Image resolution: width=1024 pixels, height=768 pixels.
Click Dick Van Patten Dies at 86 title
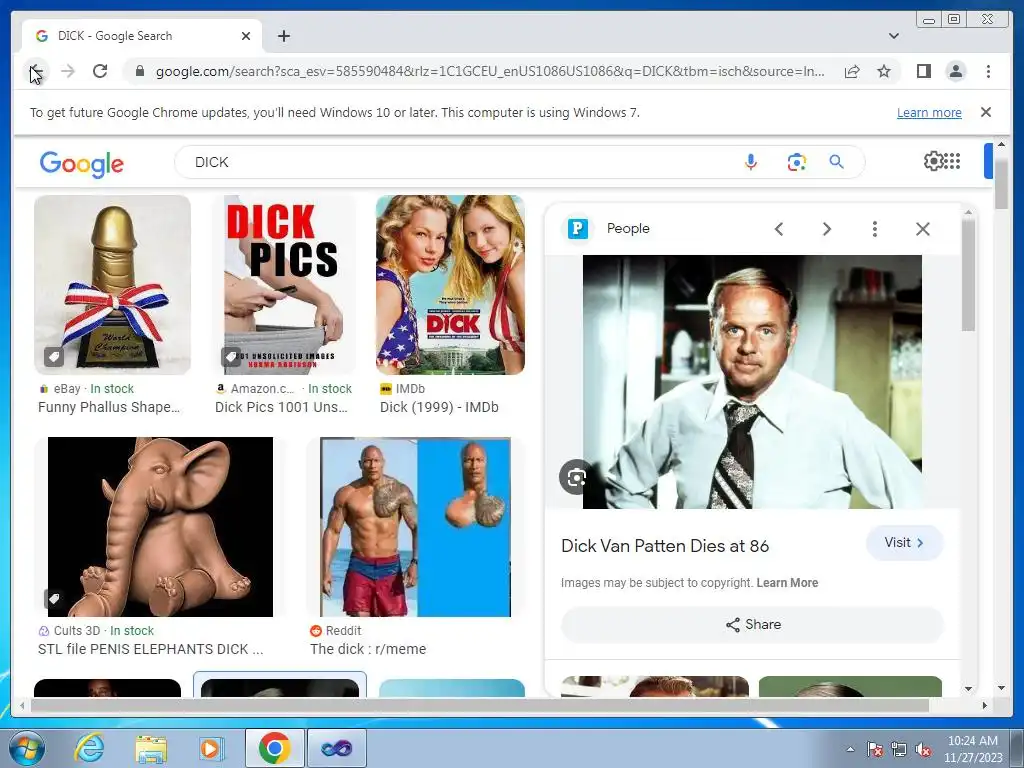coord(665,546)
